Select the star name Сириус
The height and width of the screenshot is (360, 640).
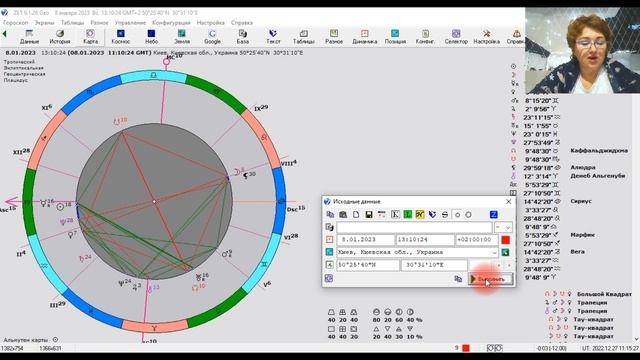581,201
